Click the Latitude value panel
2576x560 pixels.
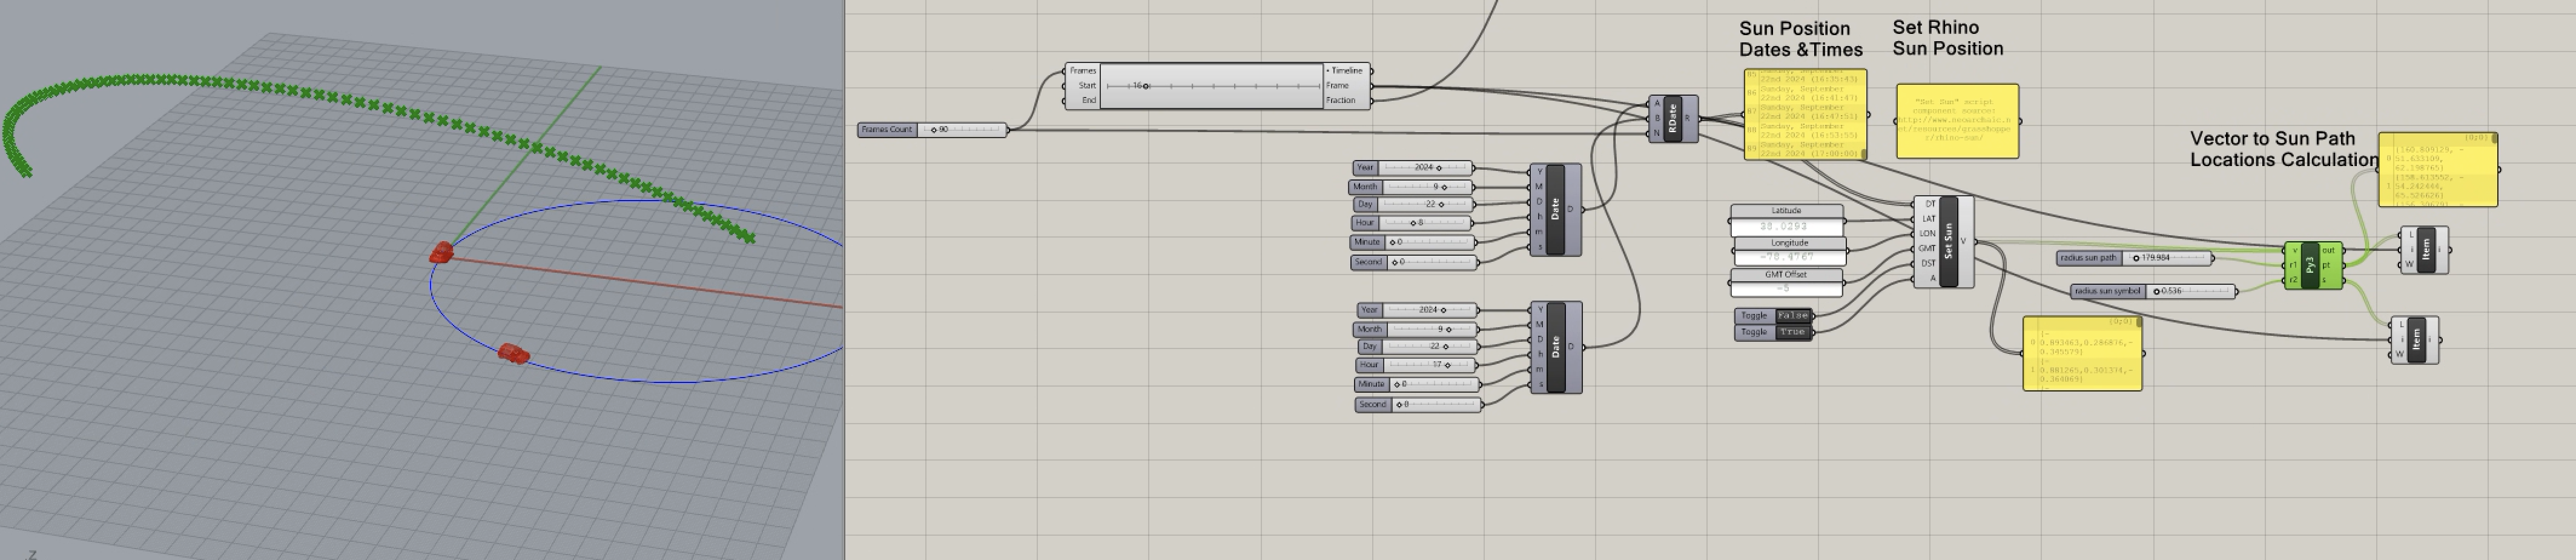[x=1786, y=227]
